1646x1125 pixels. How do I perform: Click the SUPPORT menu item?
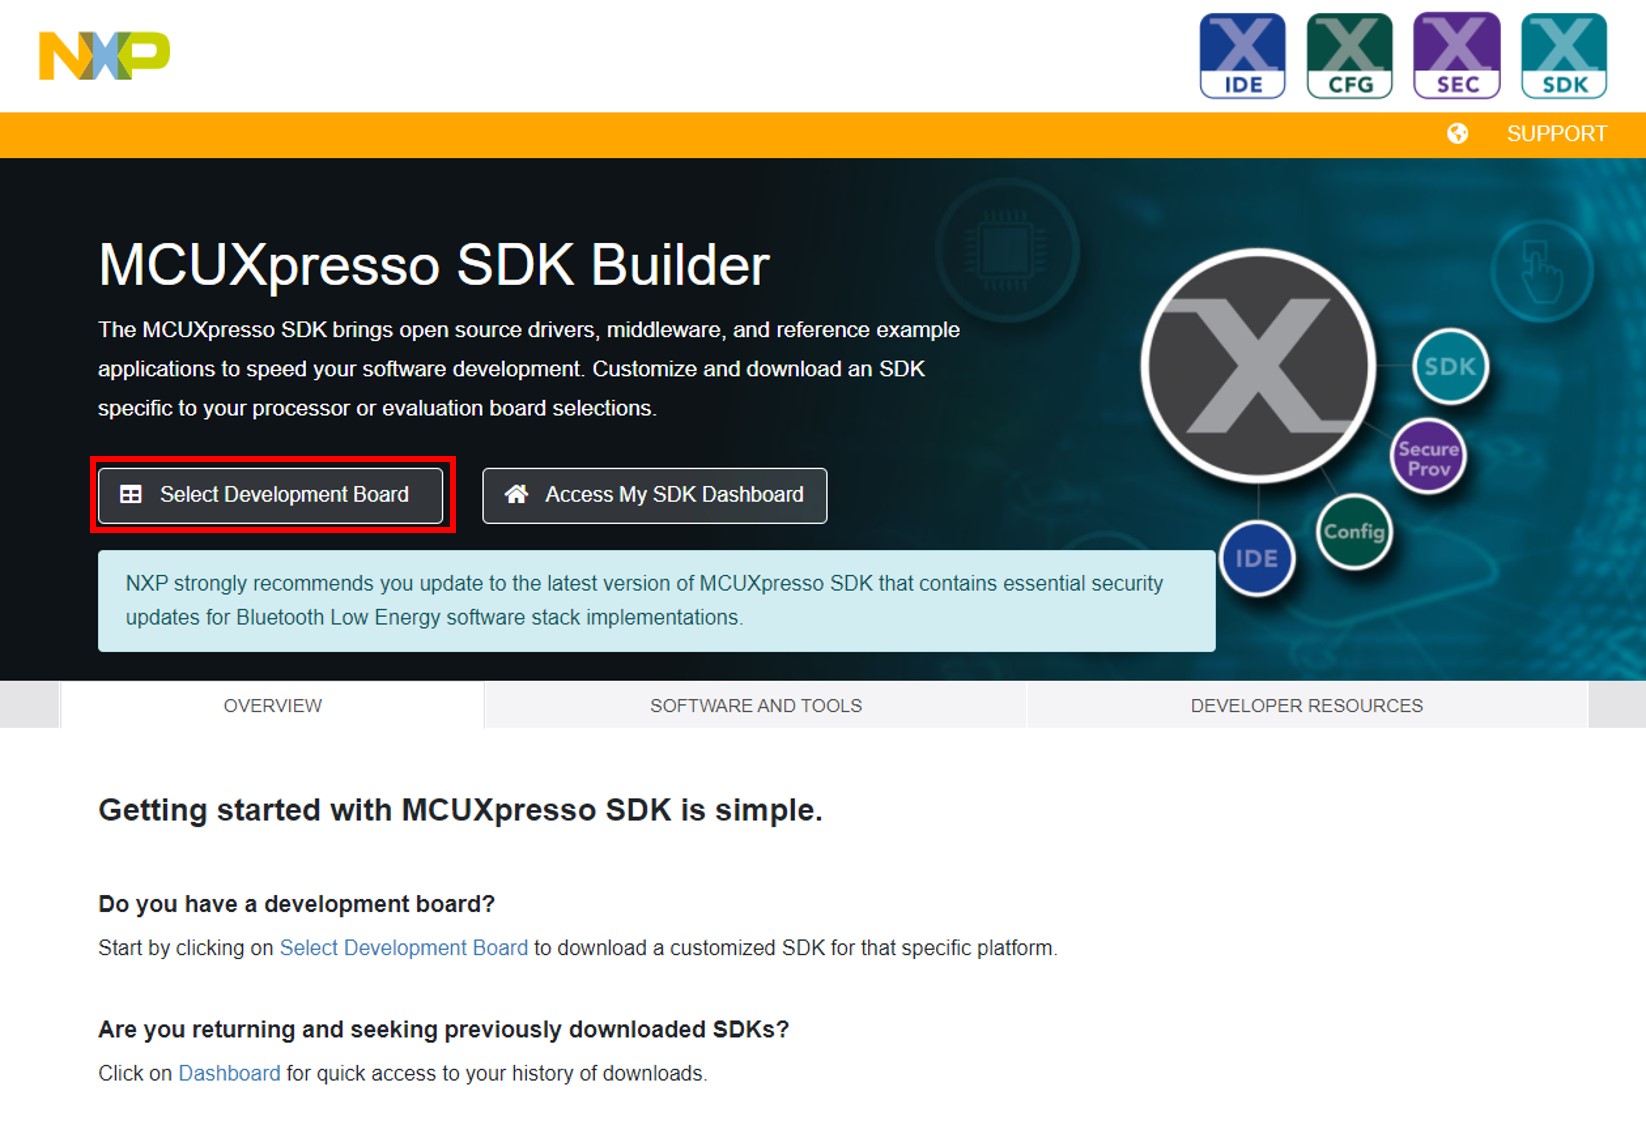pyautogui.click(x=1556, y=133)
